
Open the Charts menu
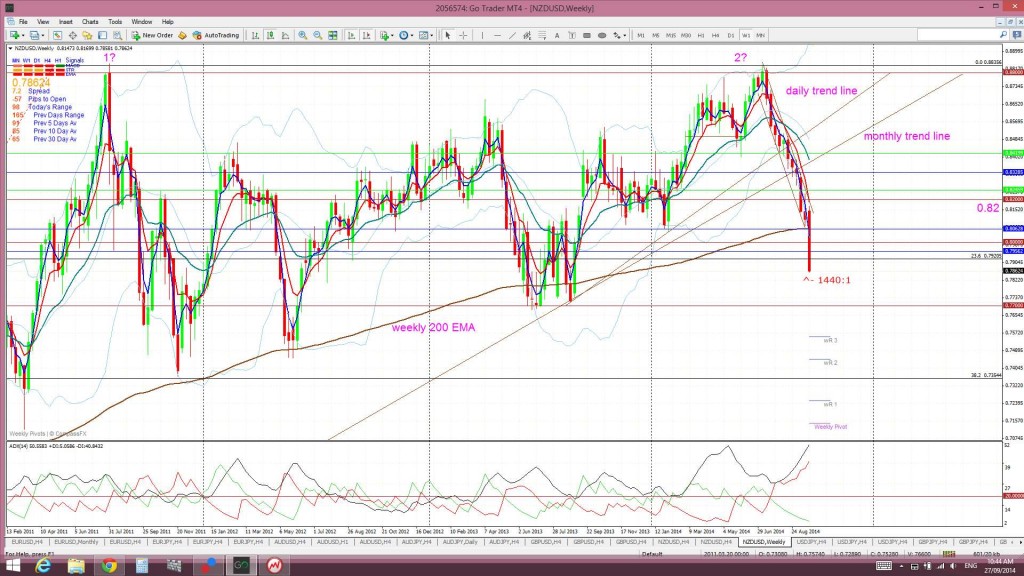pos(90,22)
